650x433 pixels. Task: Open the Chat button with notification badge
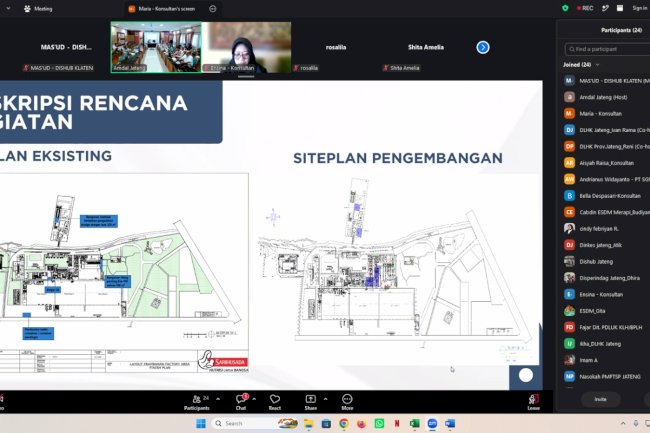click(241, 402)
